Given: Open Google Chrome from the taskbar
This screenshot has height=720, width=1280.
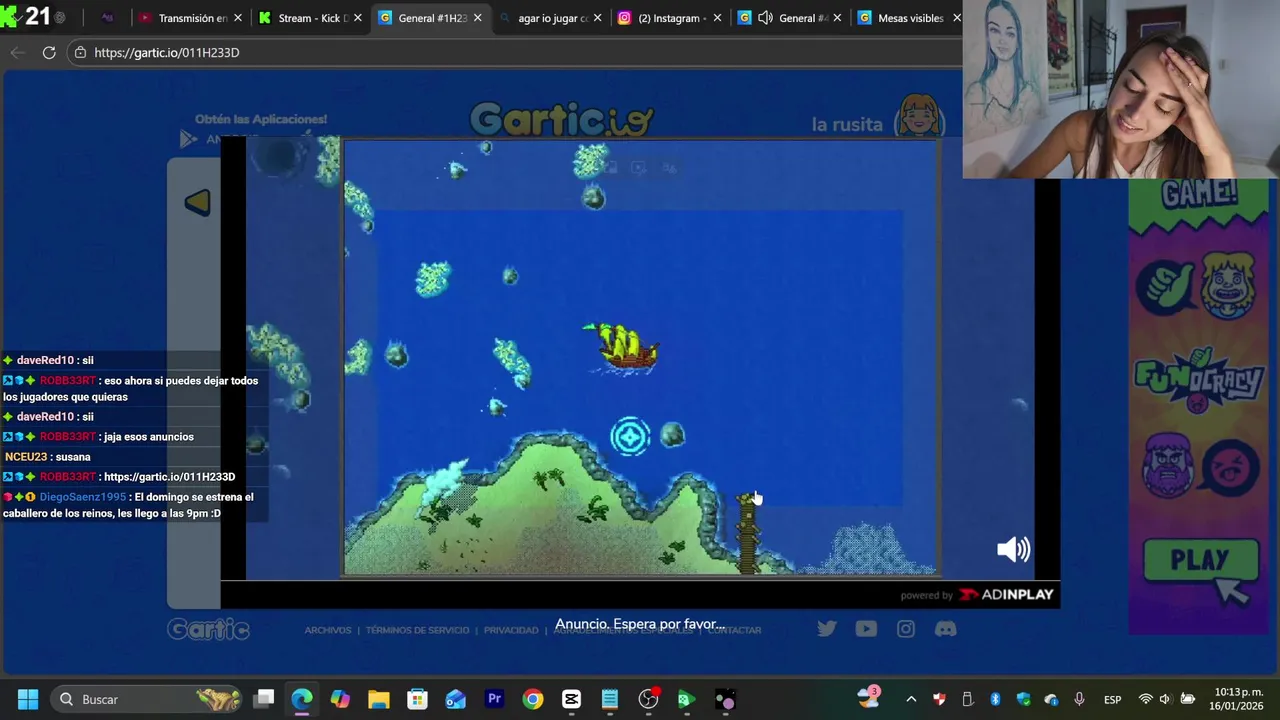Looking at the screenshot, I should click(x=533, y=699).
